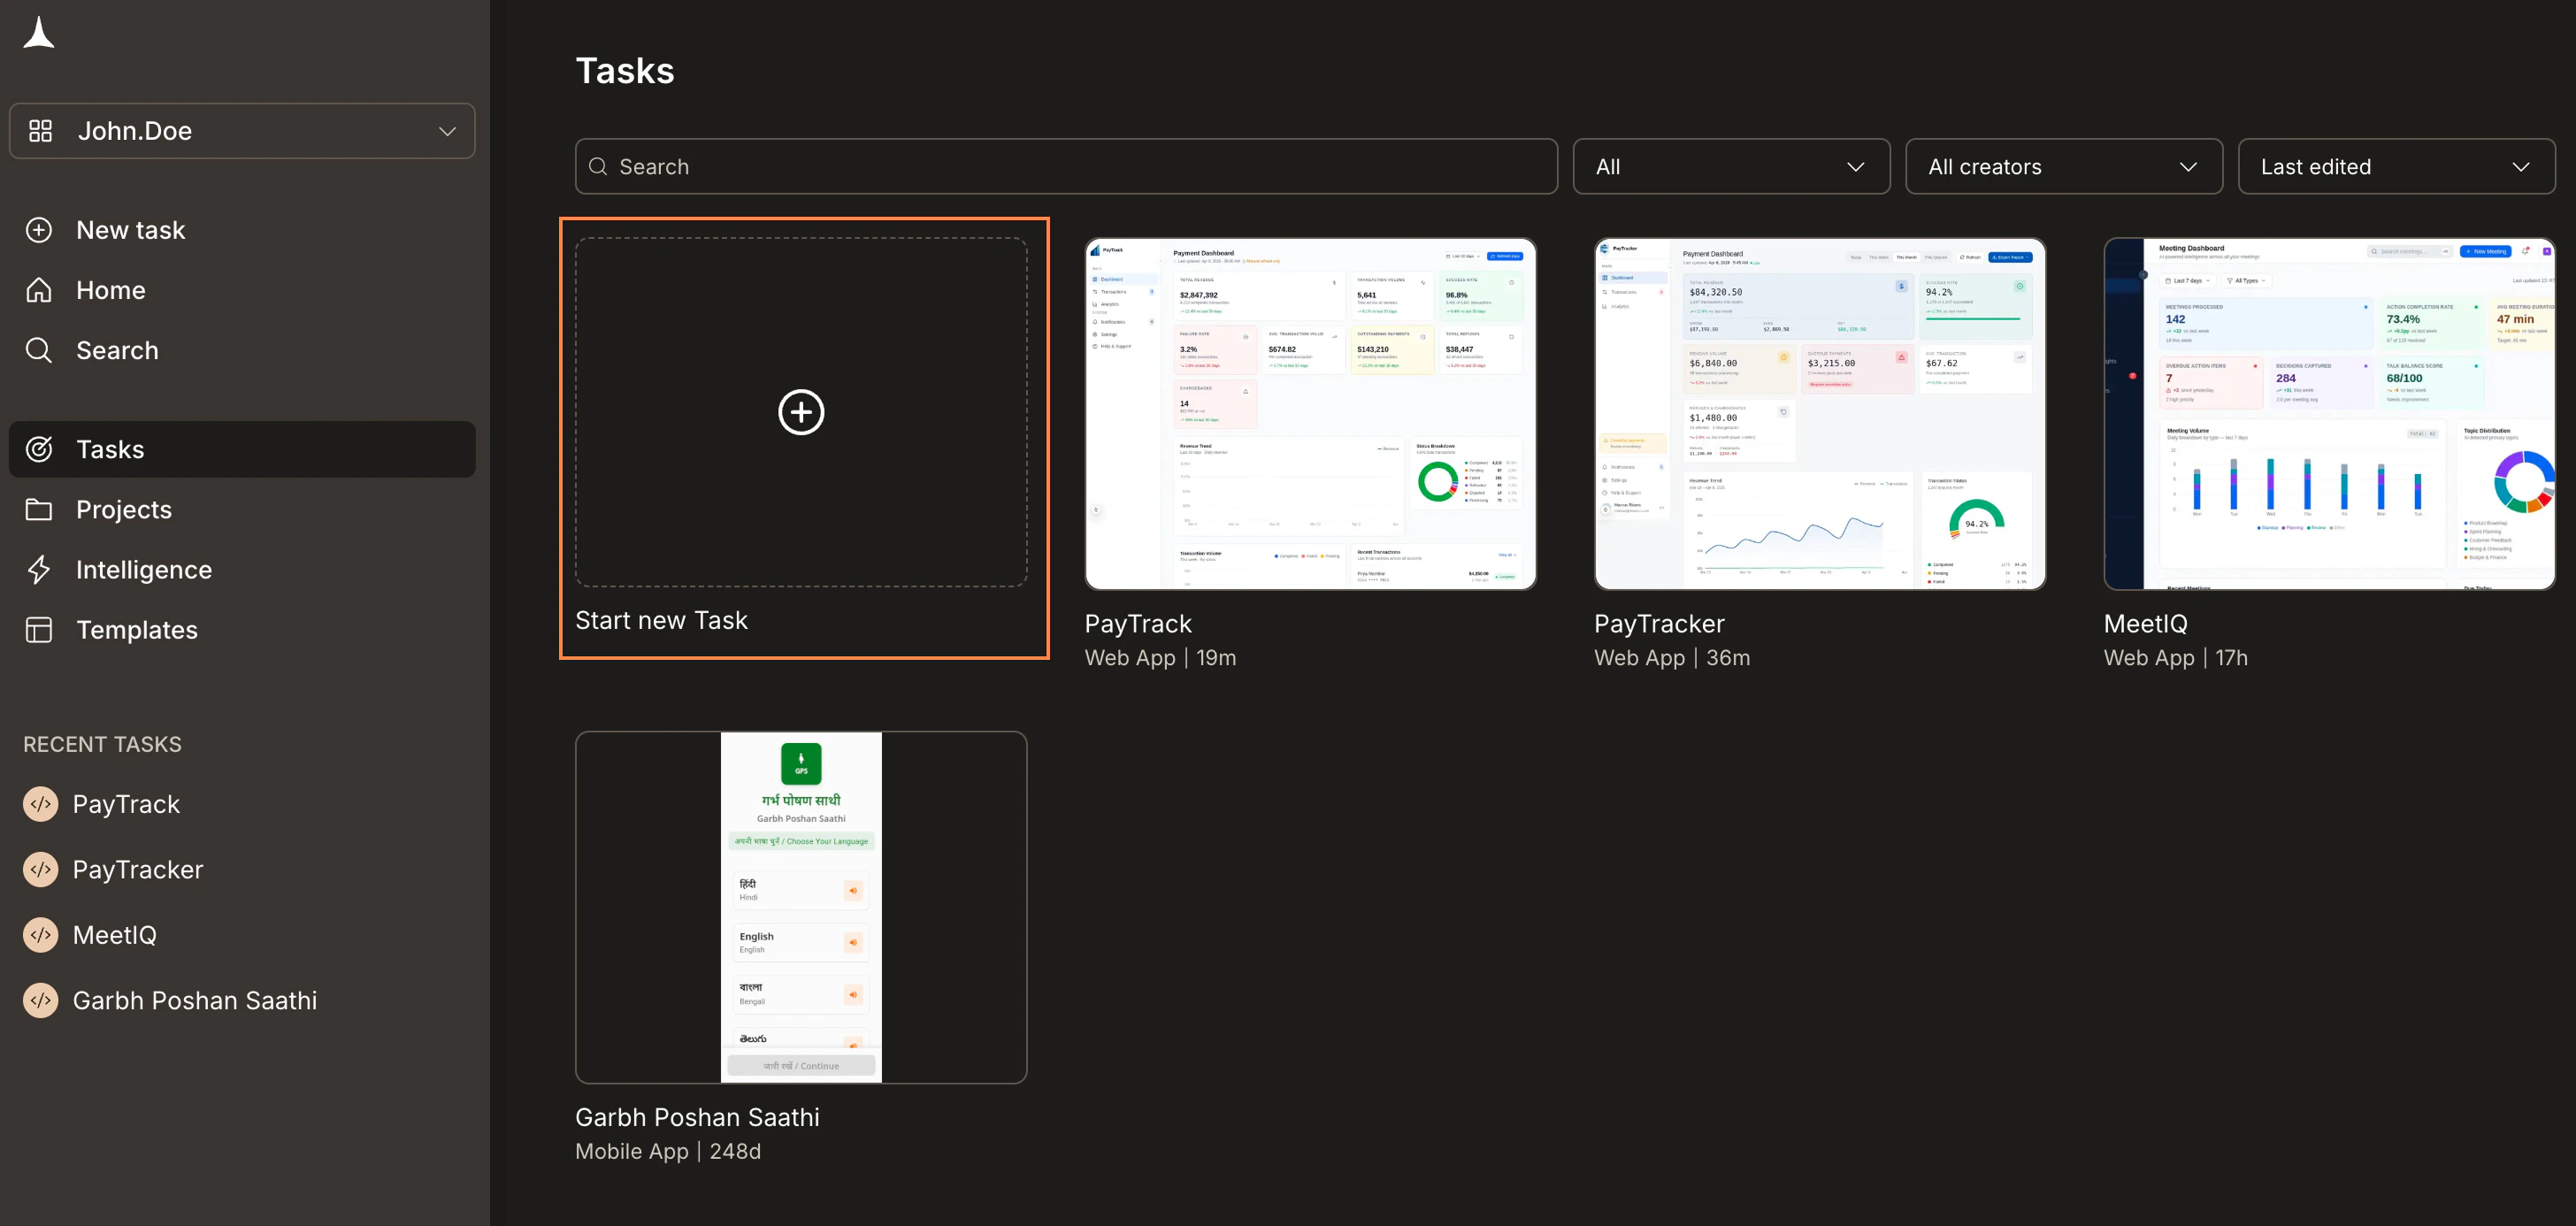This screenshot has width=2576, height=1226.
Task: Open PayTrack in recent tasks
Action: tap(126, 804)
